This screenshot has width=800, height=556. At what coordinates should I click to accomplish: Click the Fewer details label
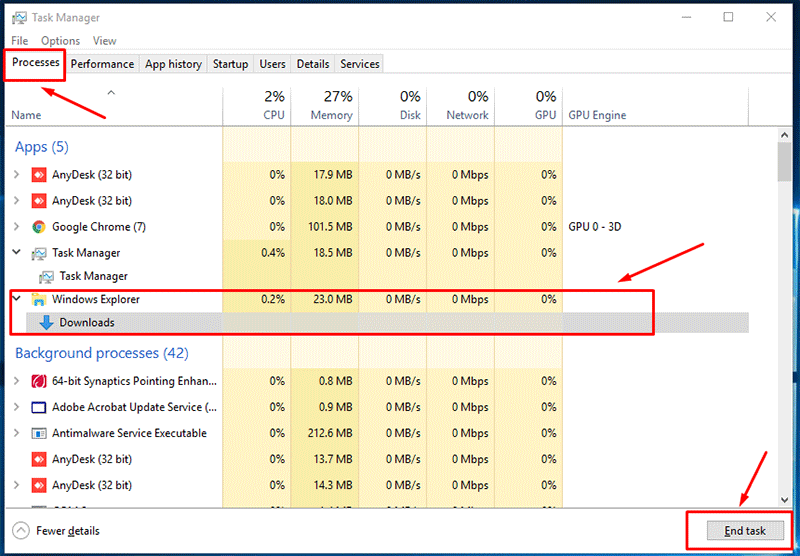coord(68,531)
